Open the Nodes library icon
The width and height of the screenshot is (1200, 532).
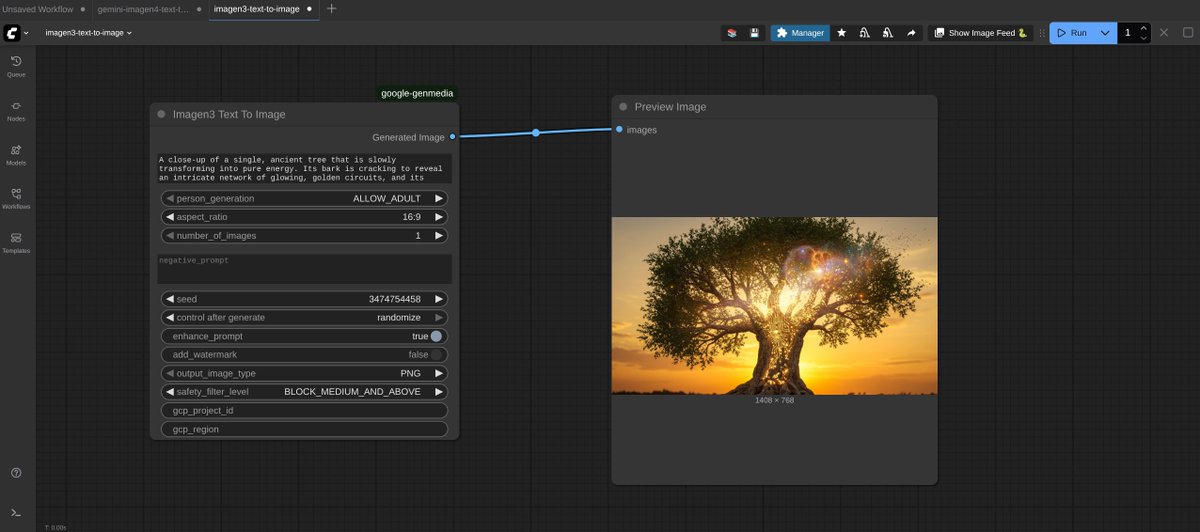(16, 109)
